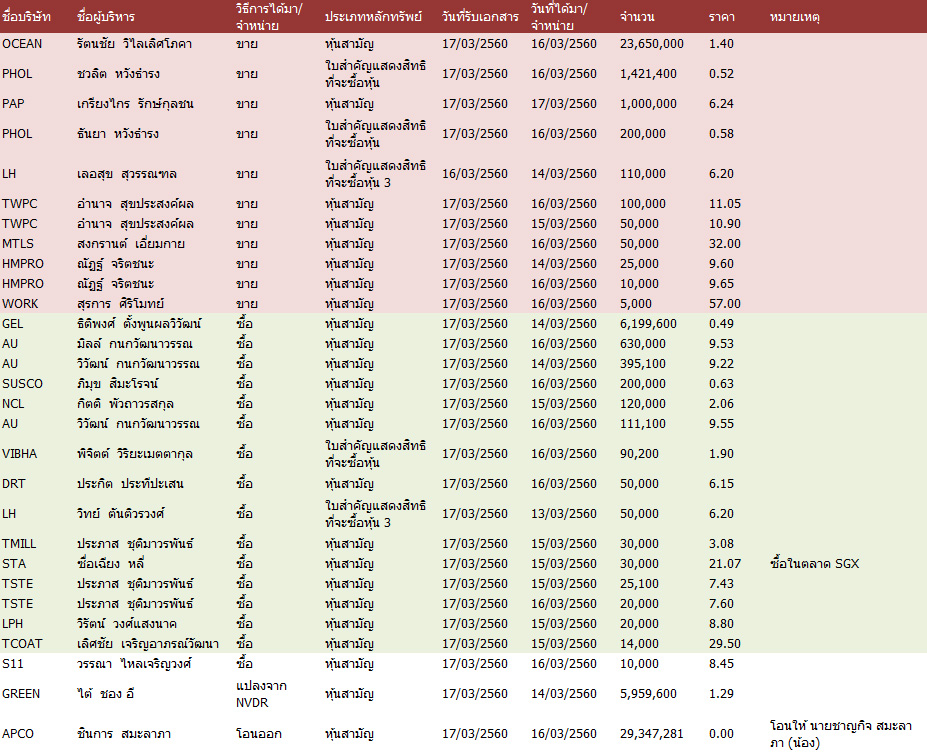Click the จำนวน column header
This screenshot has width=927, height=754.
[x=637, y=17]
